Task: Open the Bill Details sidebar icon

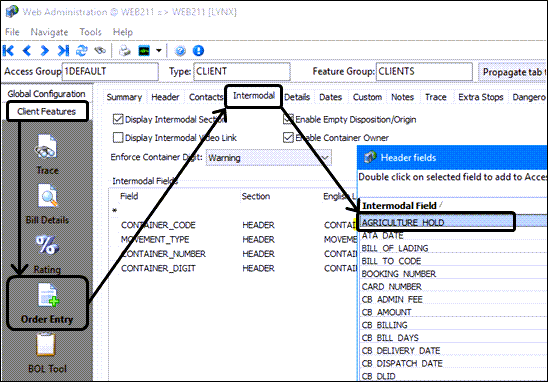Action: [47, 196]
